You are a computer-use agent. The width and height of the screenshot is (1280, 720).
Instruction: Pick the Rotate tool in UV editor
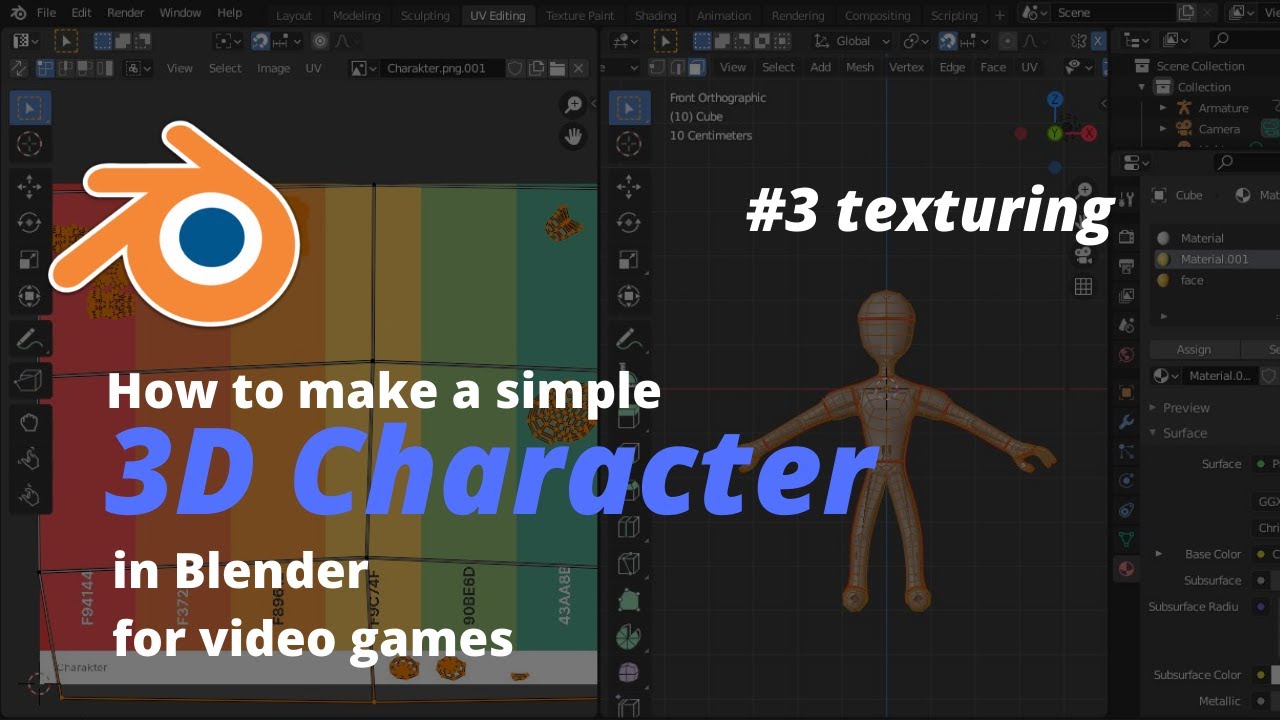tap(30, 223)
